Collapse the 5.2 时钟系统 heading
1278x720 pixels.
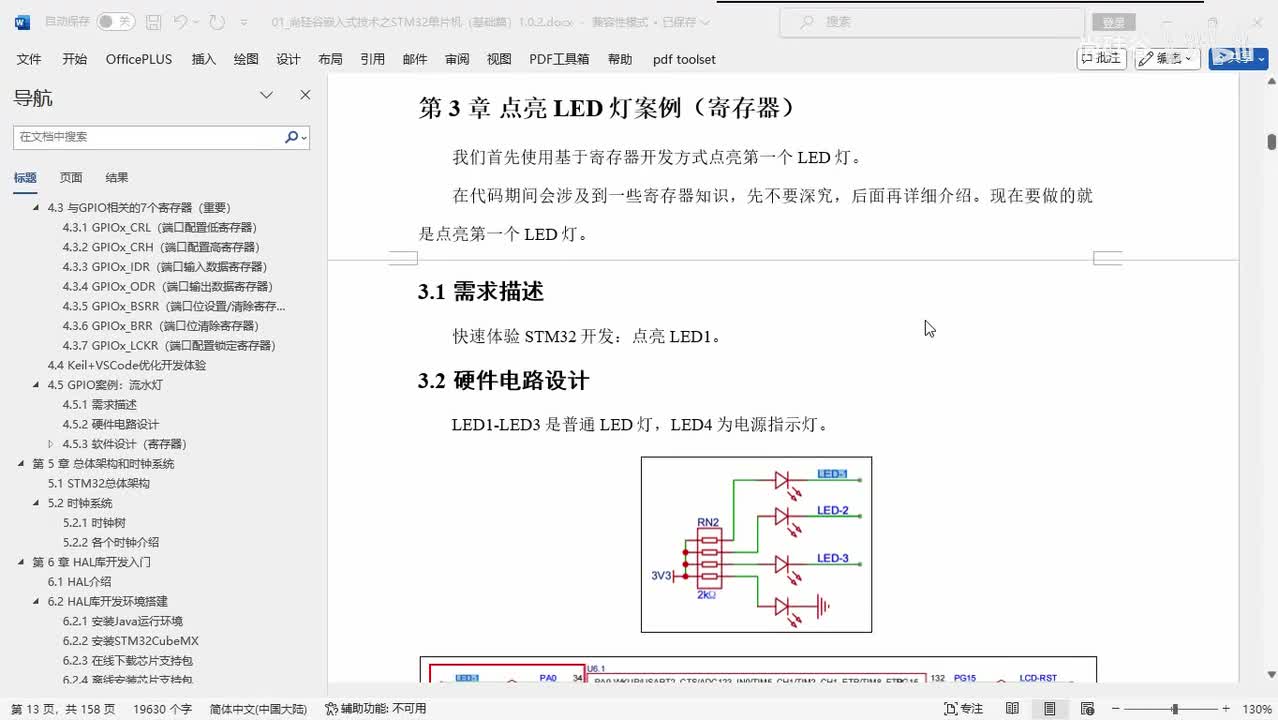[x=36, y=503]
